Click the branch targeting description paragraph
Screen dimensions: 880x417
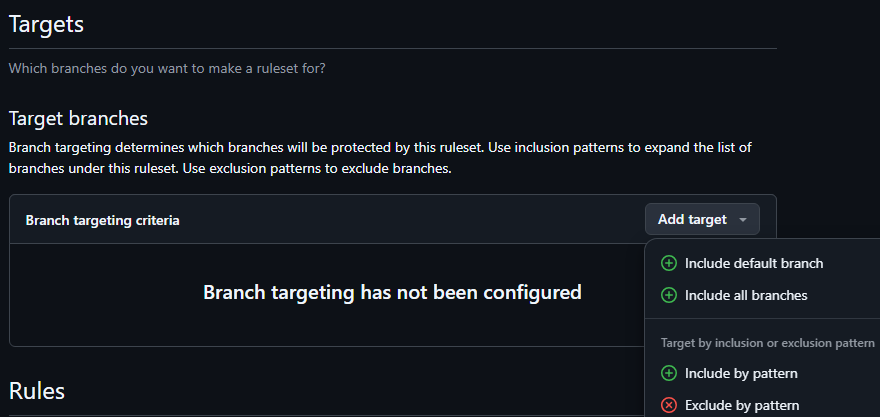[381, 158]
